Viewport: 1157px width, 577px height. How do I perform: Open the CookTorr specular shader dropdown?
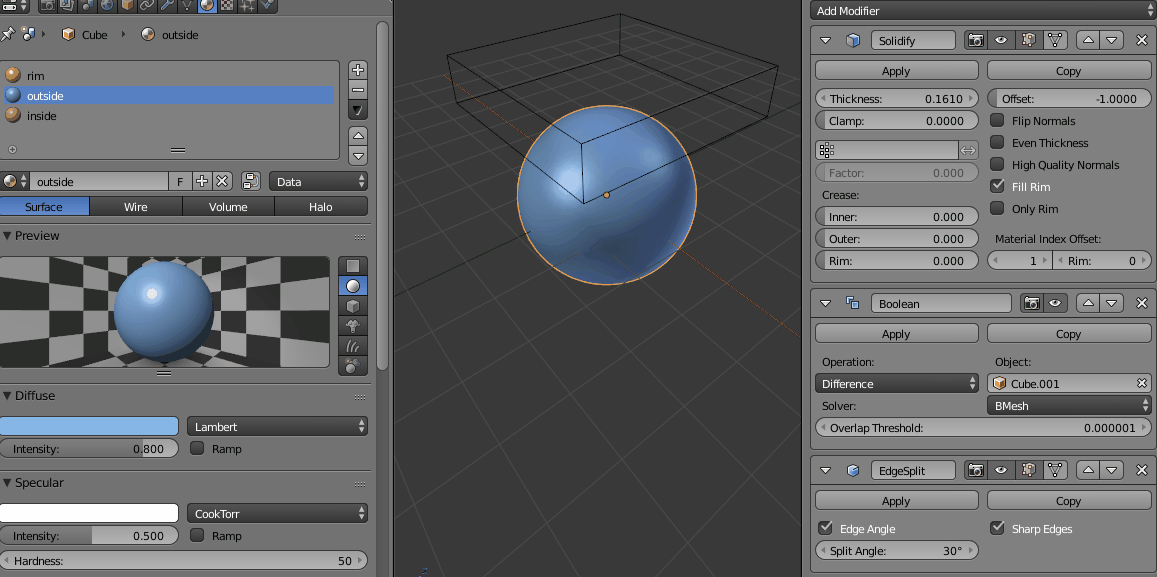277,514
